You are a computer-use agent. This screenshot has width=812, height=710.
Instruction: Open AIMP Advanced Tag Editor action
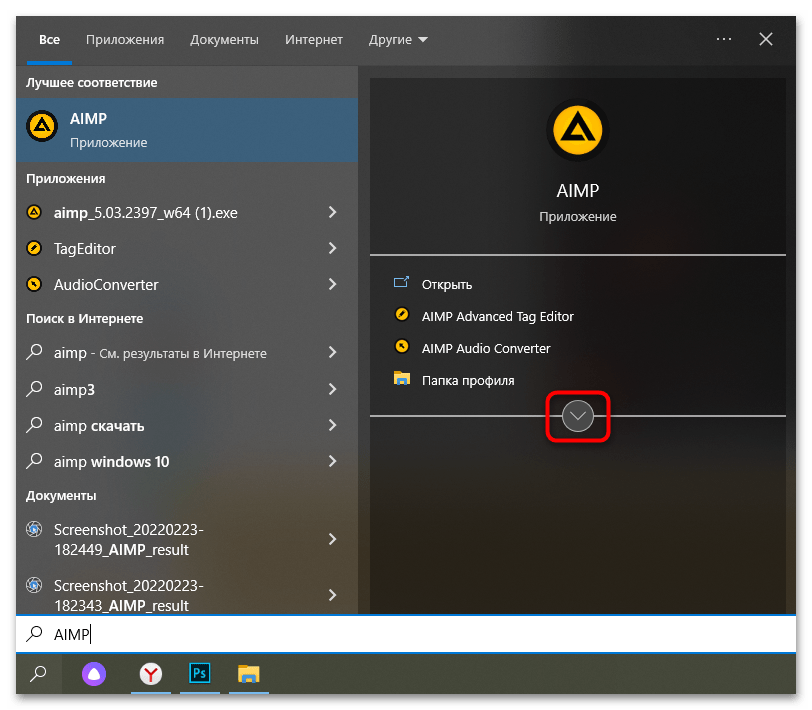[497, 316]
